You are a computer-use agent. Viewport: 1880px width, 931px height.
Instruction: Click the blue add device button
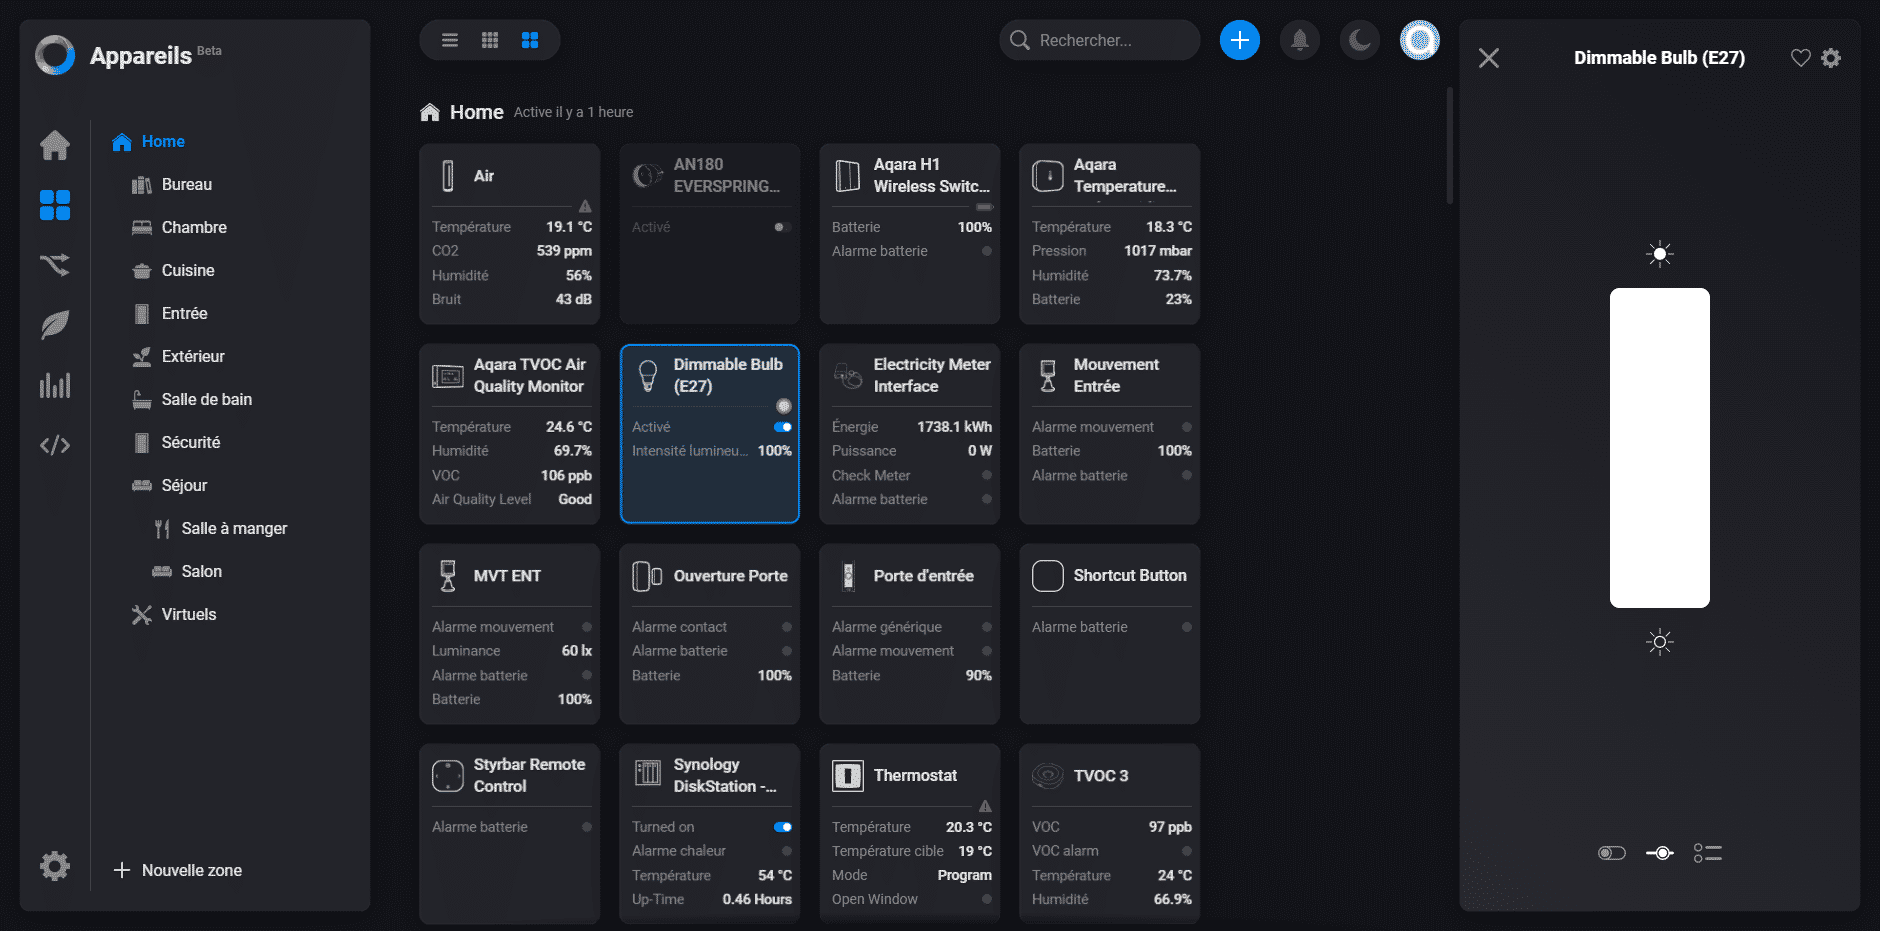coord(1240,40)
